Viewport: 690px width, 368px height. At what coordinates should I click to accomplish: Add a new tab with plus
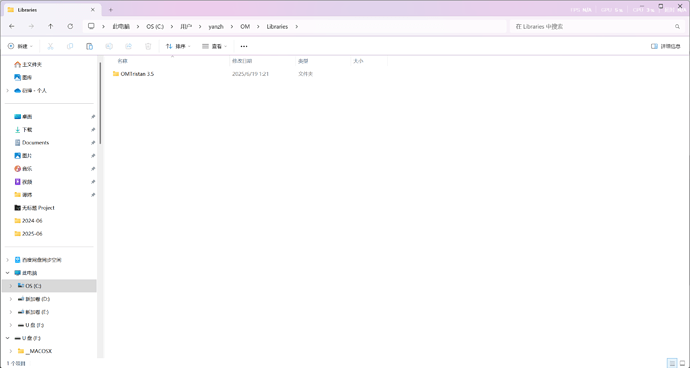pos(111,10)
